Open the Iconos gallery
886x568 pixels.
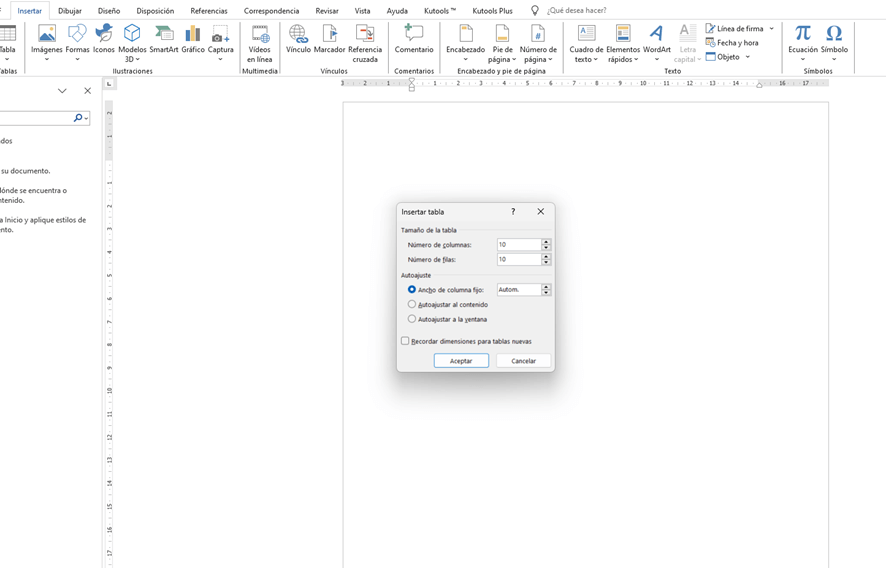(104, 39)
